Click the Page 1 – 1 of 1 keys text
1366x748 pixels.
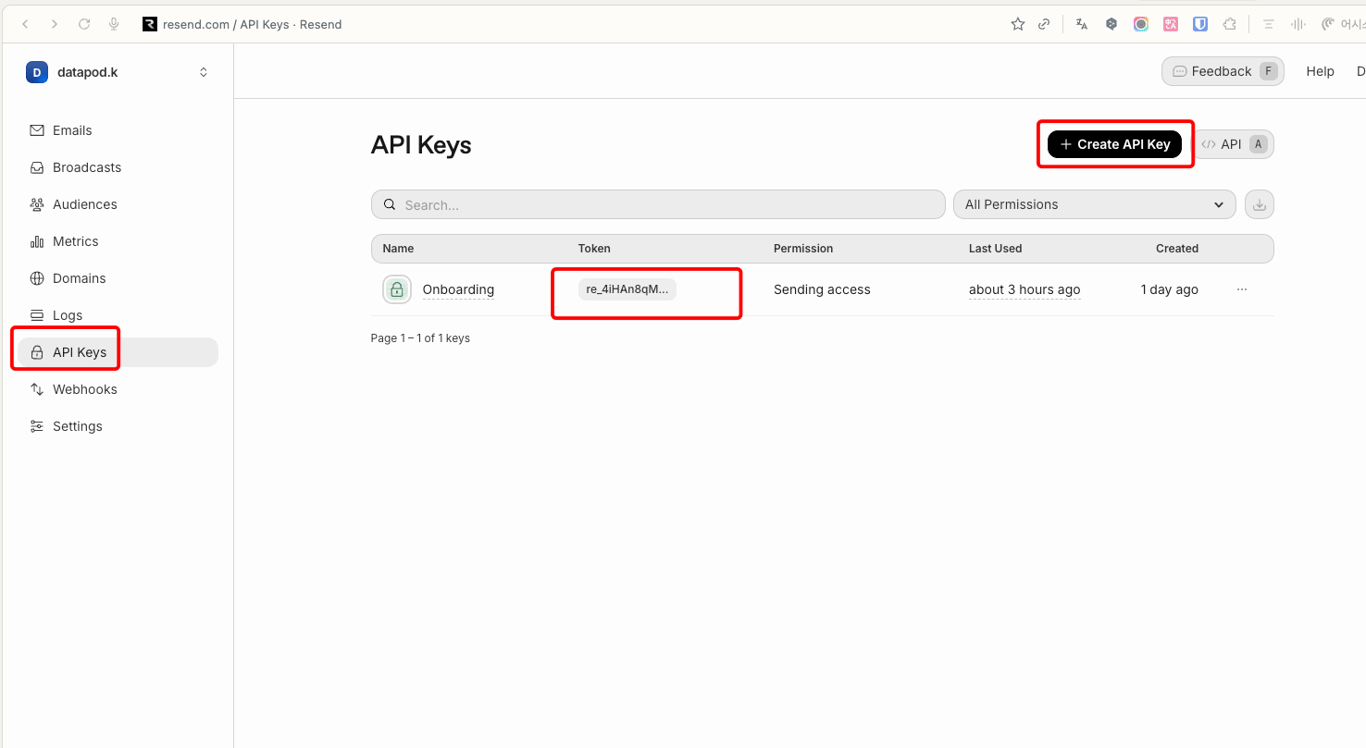420,338
